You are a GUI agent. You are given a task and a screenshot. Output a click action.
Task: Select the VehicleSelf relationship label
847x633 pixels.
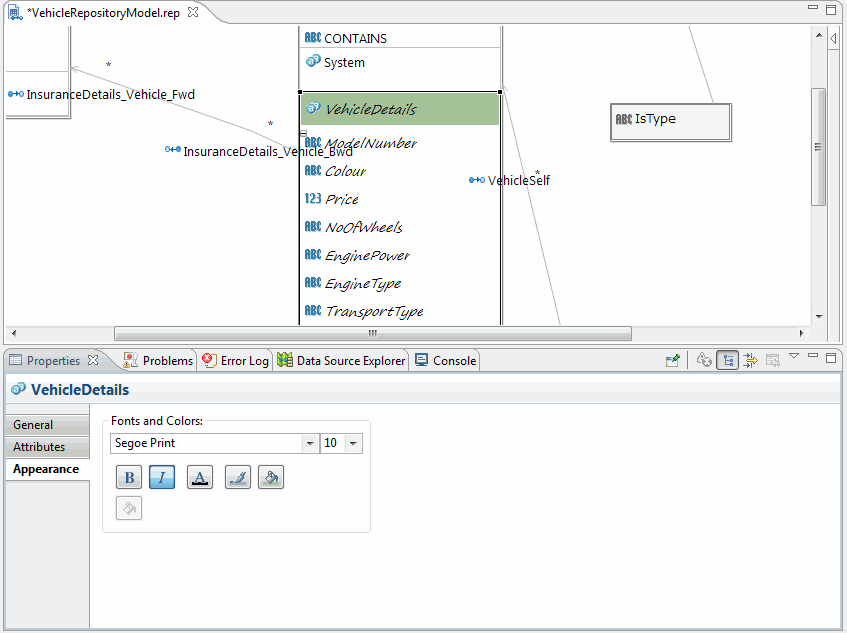(519, 180)
